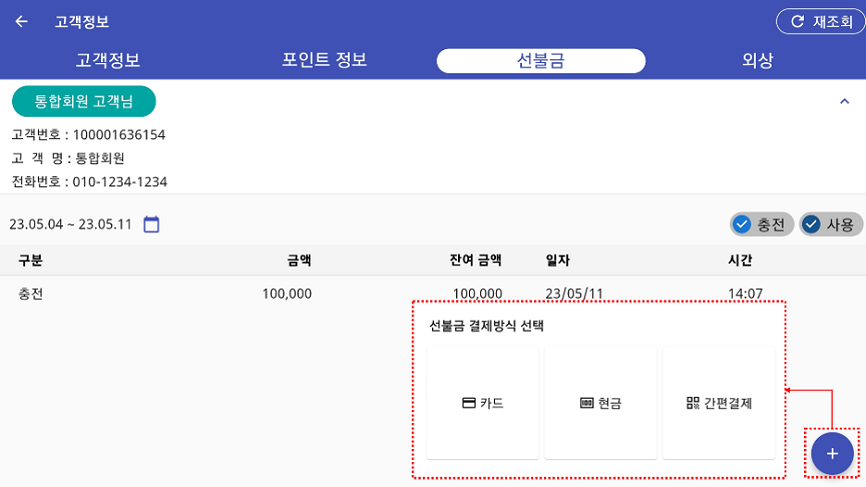Click the 잔여 금액 column header
This screenshot has height=487, width=866.
476,260
